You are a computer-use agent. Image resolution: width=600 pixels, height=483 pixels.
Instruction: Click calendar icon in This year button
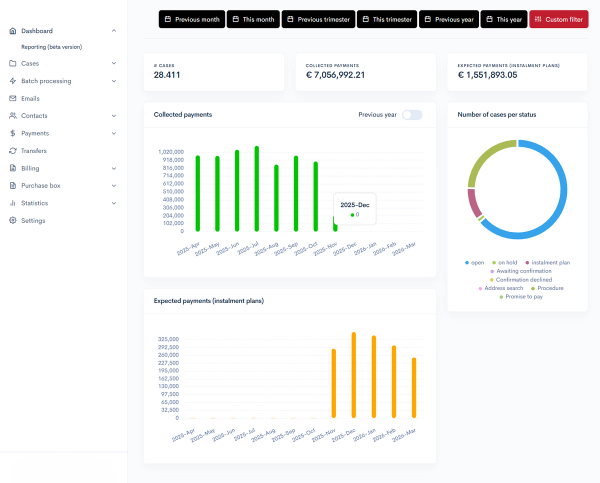[489, 19]
